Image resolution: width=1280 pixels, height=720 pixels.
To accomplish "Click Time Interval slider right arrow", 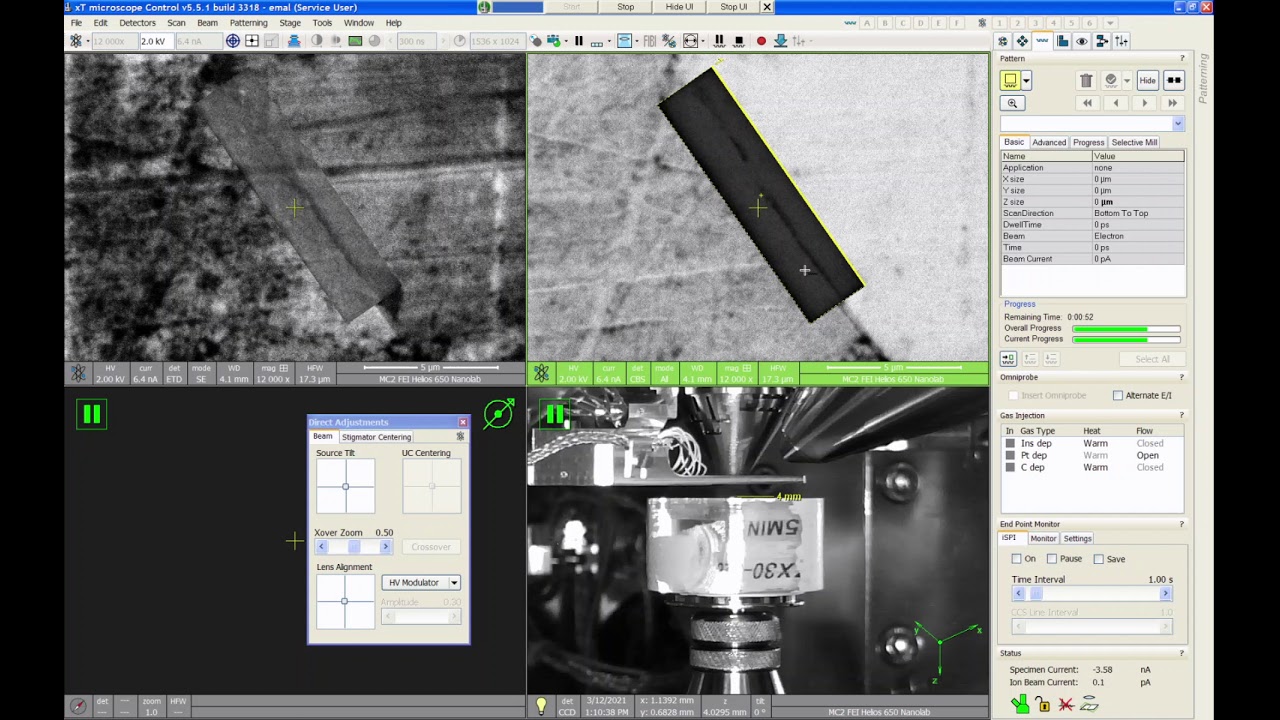I will coord(1165,594).
